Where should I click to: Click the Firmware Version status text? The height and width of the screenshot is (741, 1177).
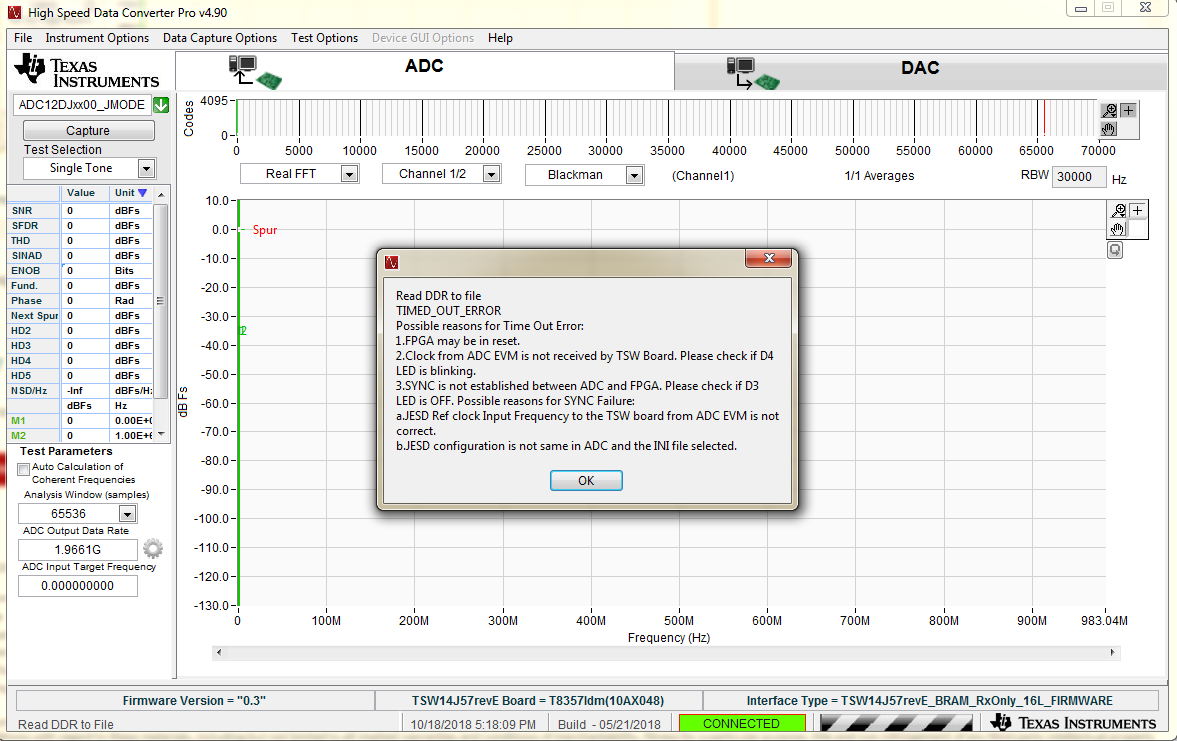pos(194,700)
